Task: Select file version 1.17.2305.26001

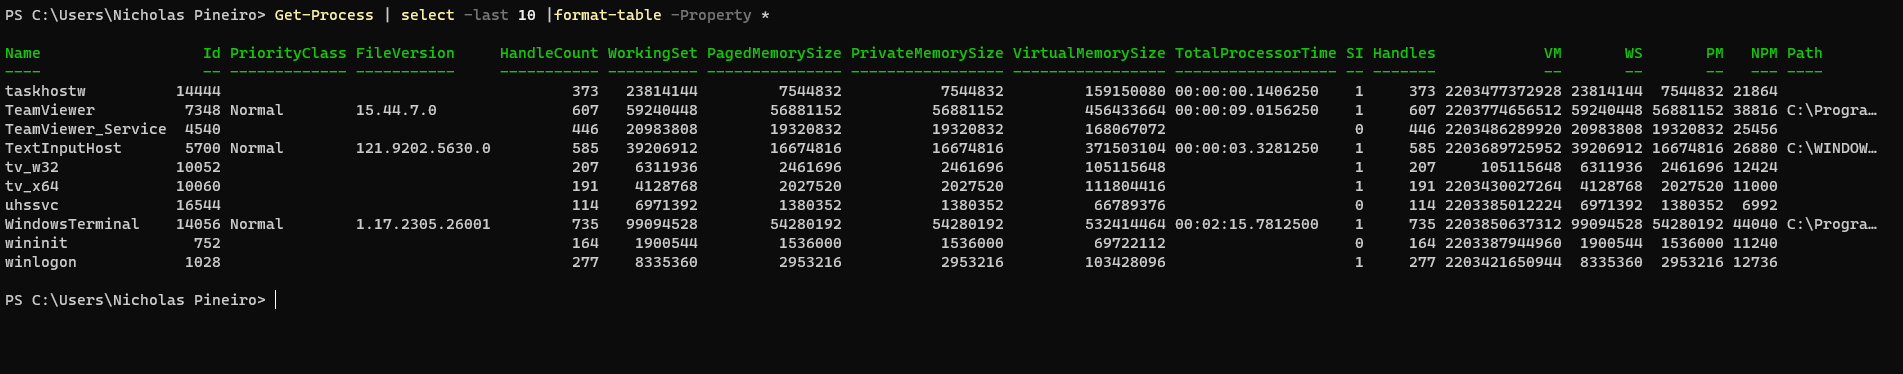Action: click(x=423, y=224)
